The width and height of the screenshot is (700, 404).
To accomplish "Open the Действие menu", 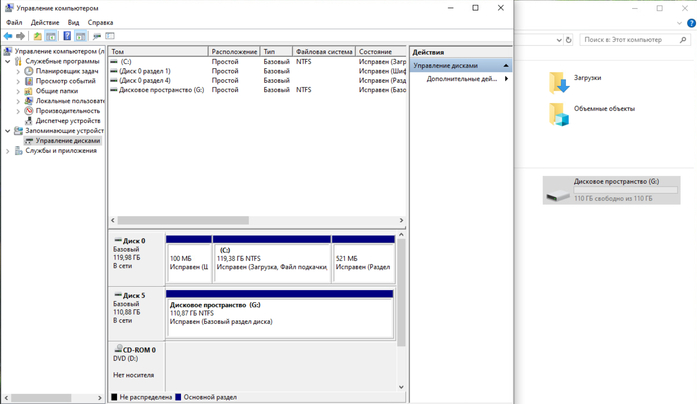I will 45,22.
